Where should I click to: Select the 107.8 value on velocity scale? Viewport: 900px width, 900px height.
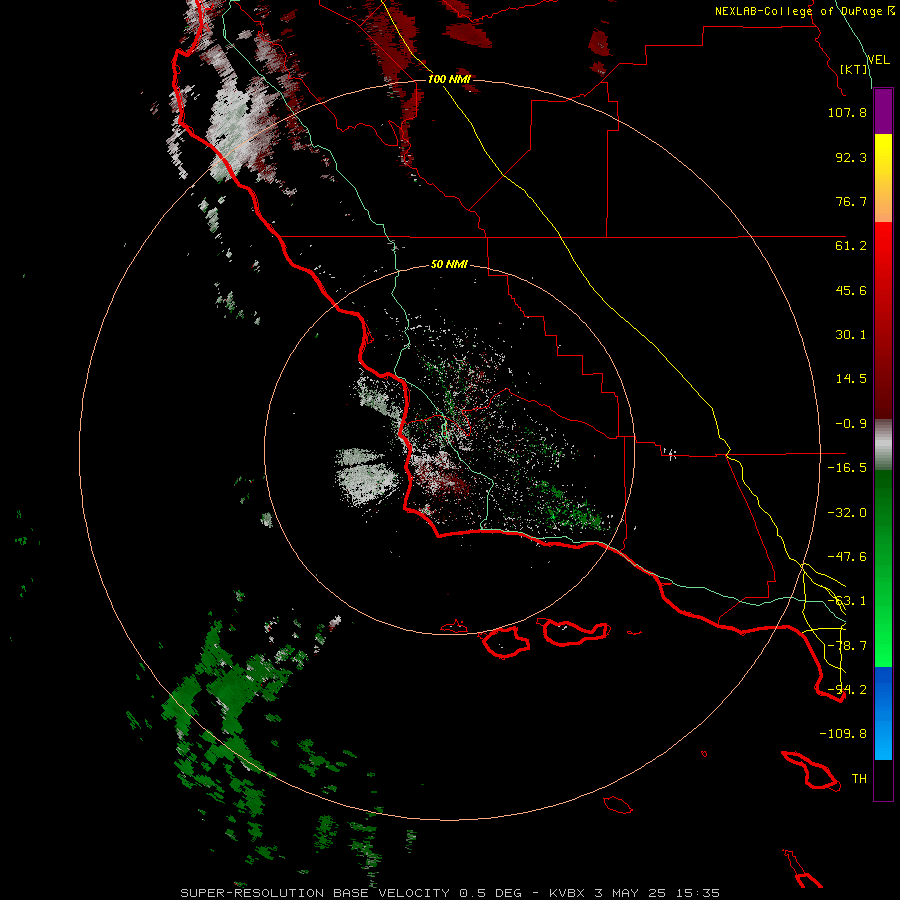pyautogui.click(x=847, y=112)
